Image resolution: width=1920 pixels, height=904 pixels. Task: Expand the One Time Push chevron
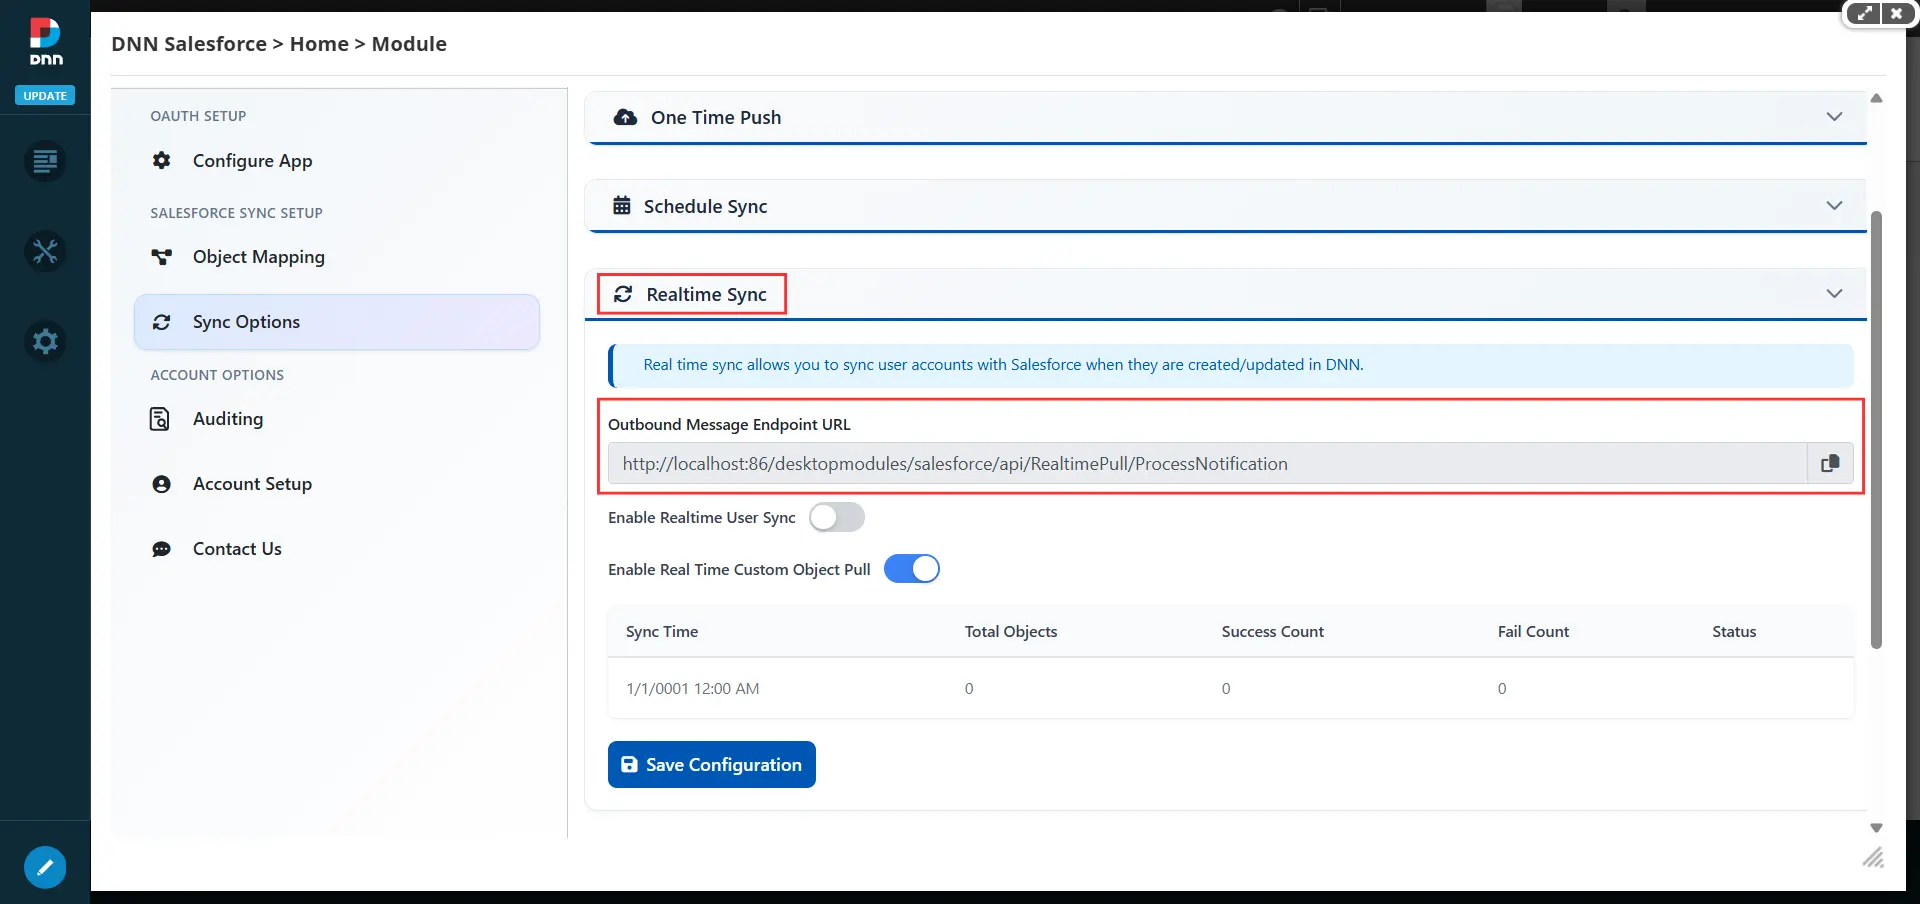1834,116
